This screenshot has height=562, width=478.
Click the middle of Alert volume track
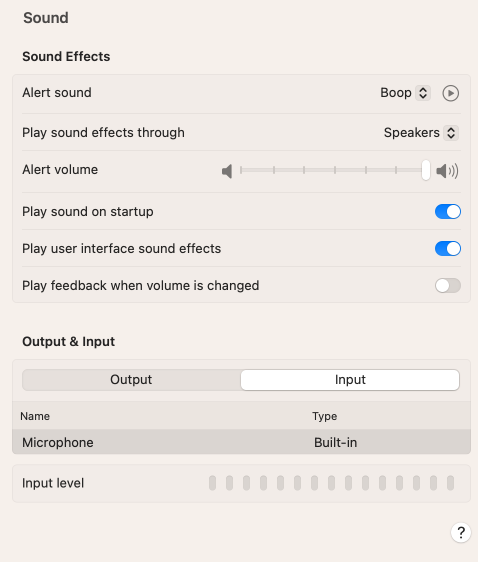click(333, 170)
